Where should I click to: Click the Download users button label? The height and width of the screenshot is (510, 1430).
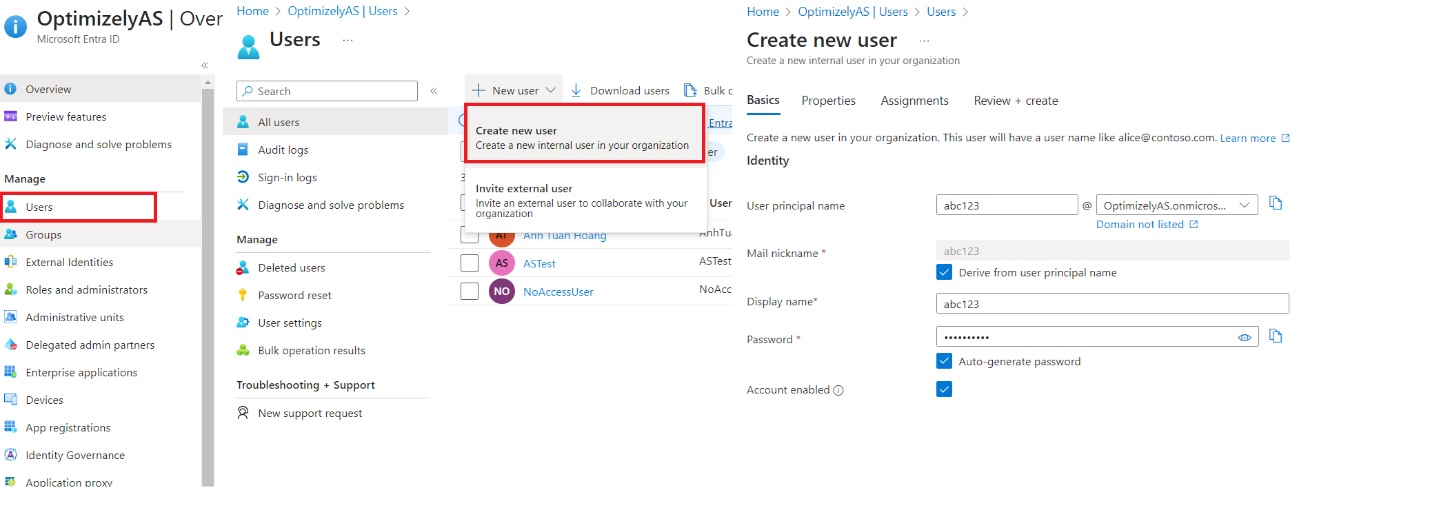pos(629,91)
